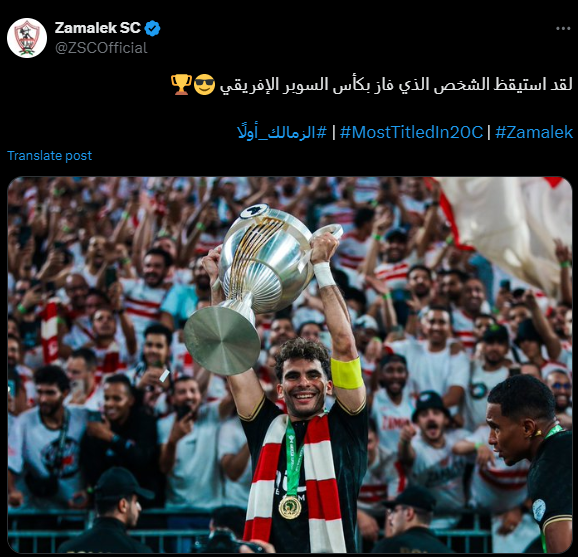Click the Translate post link

[x=49, y=156]
